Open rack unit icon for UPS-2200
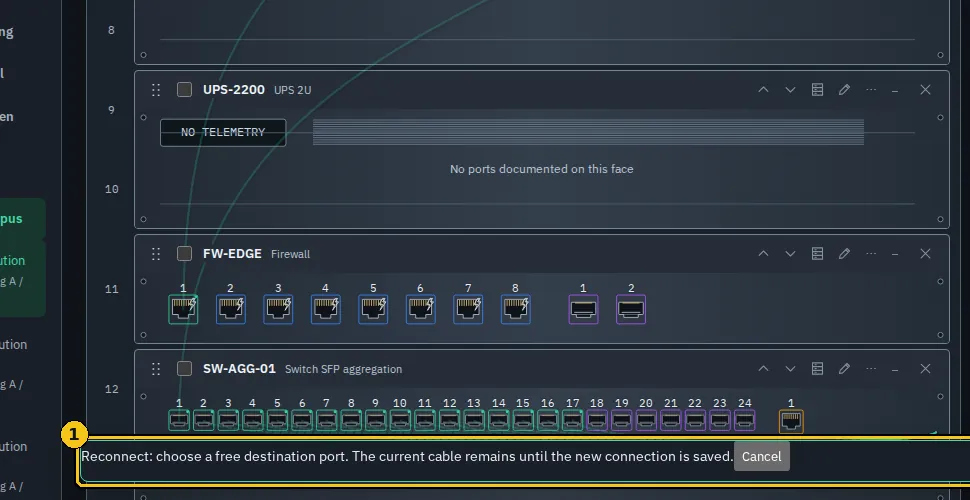The width and height of the screenshot is (970, 500). tap(817, 90)
